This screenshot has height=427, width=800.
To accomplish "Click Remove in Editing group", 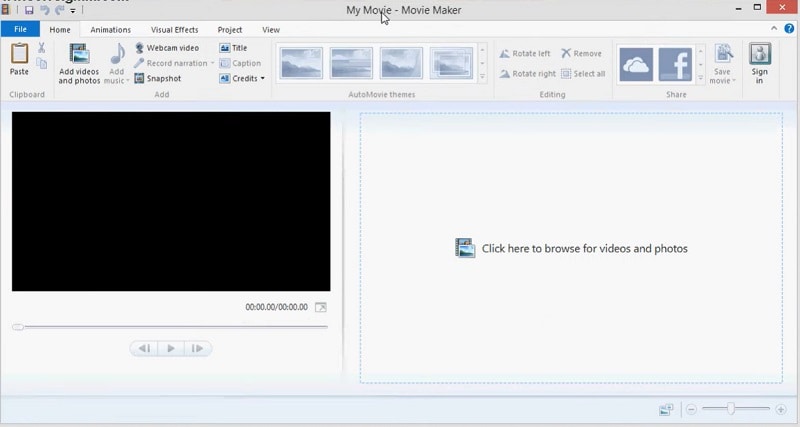I will click(x=581, y=54).
